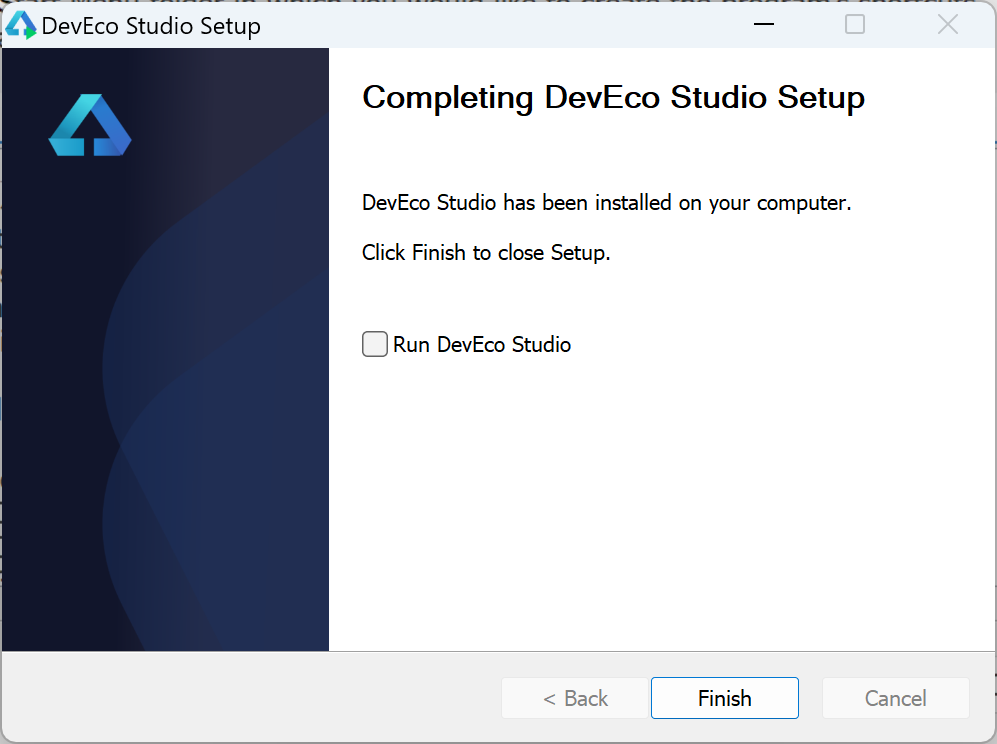Click blank white area below the checkbox

[640, 500]
